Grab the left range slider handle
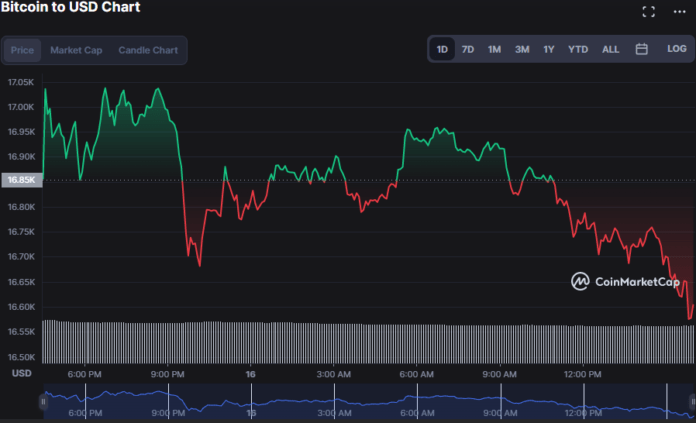 pyautogui.click(x=43, y=402)
